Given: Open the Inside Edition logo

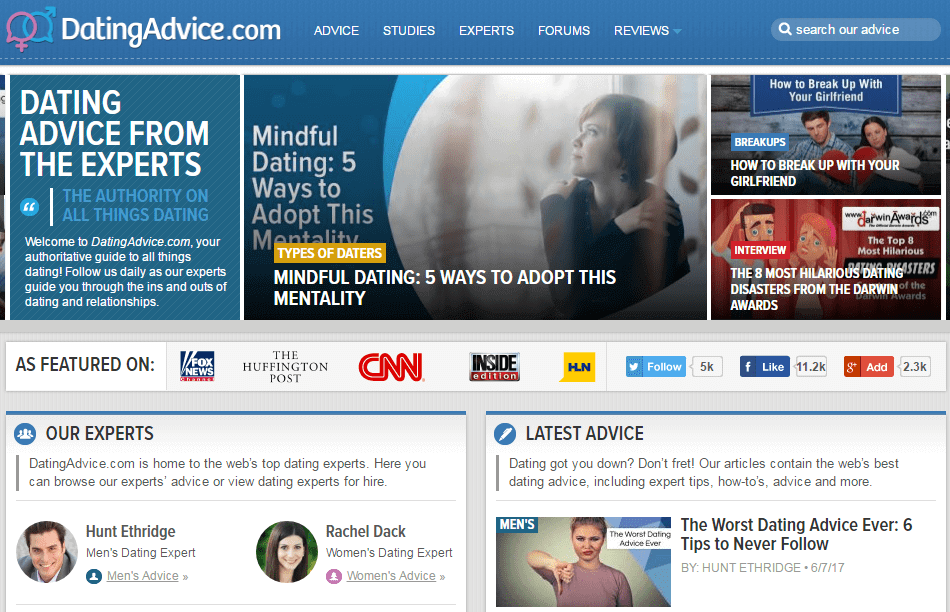Looking at the screenshot, I should tap(494, 367).
